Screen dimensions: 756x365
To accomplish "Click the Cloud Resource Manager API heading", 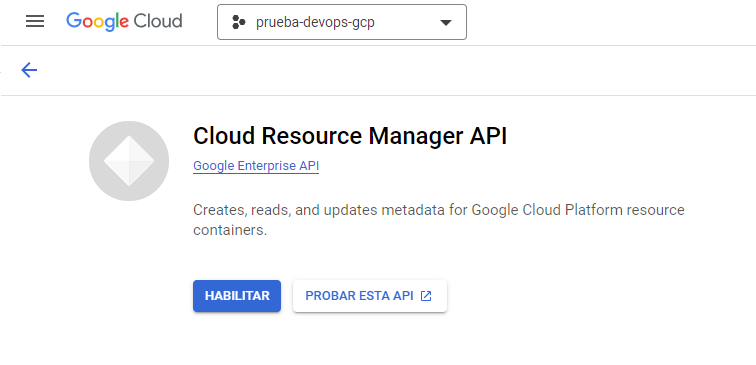I will click(x=350, y=136).
